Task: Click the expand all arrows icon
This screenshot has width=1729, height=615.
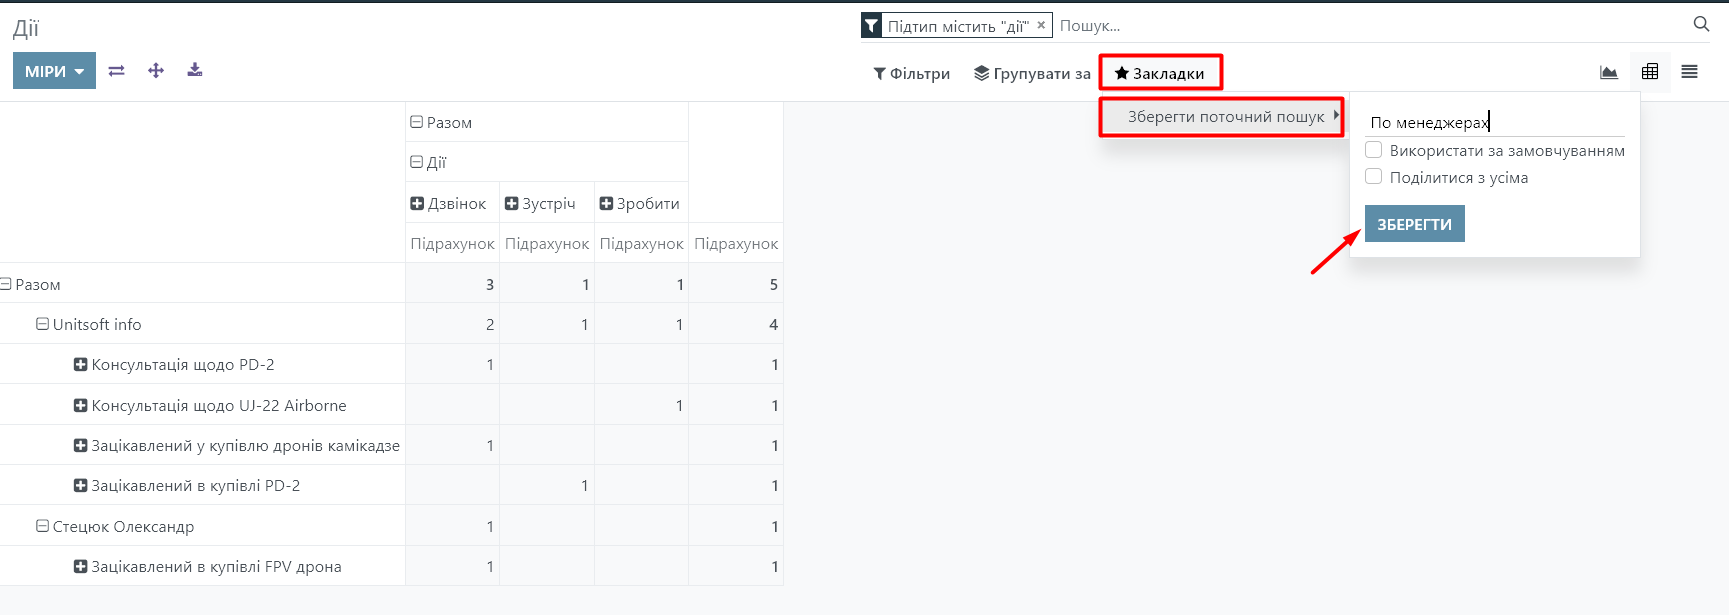Action: click(x=156, y=71)
